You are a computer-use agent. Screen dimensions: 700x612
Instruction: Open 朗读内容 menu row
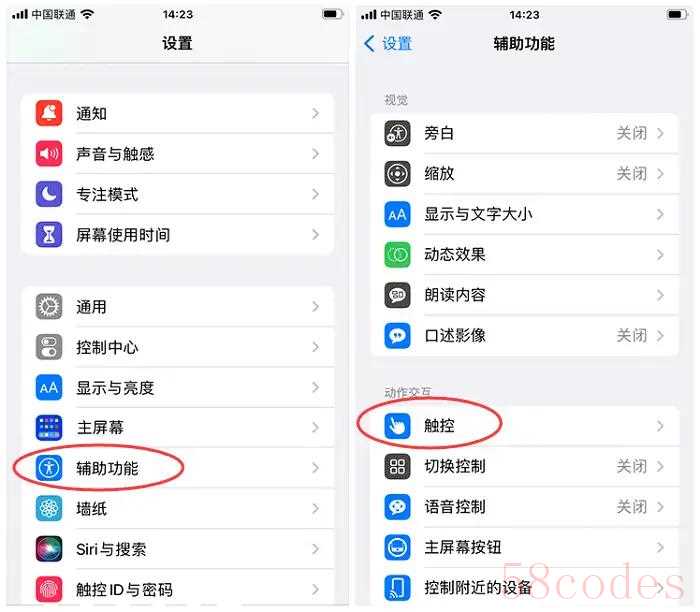pyautogui.click(x=525, y=295)
